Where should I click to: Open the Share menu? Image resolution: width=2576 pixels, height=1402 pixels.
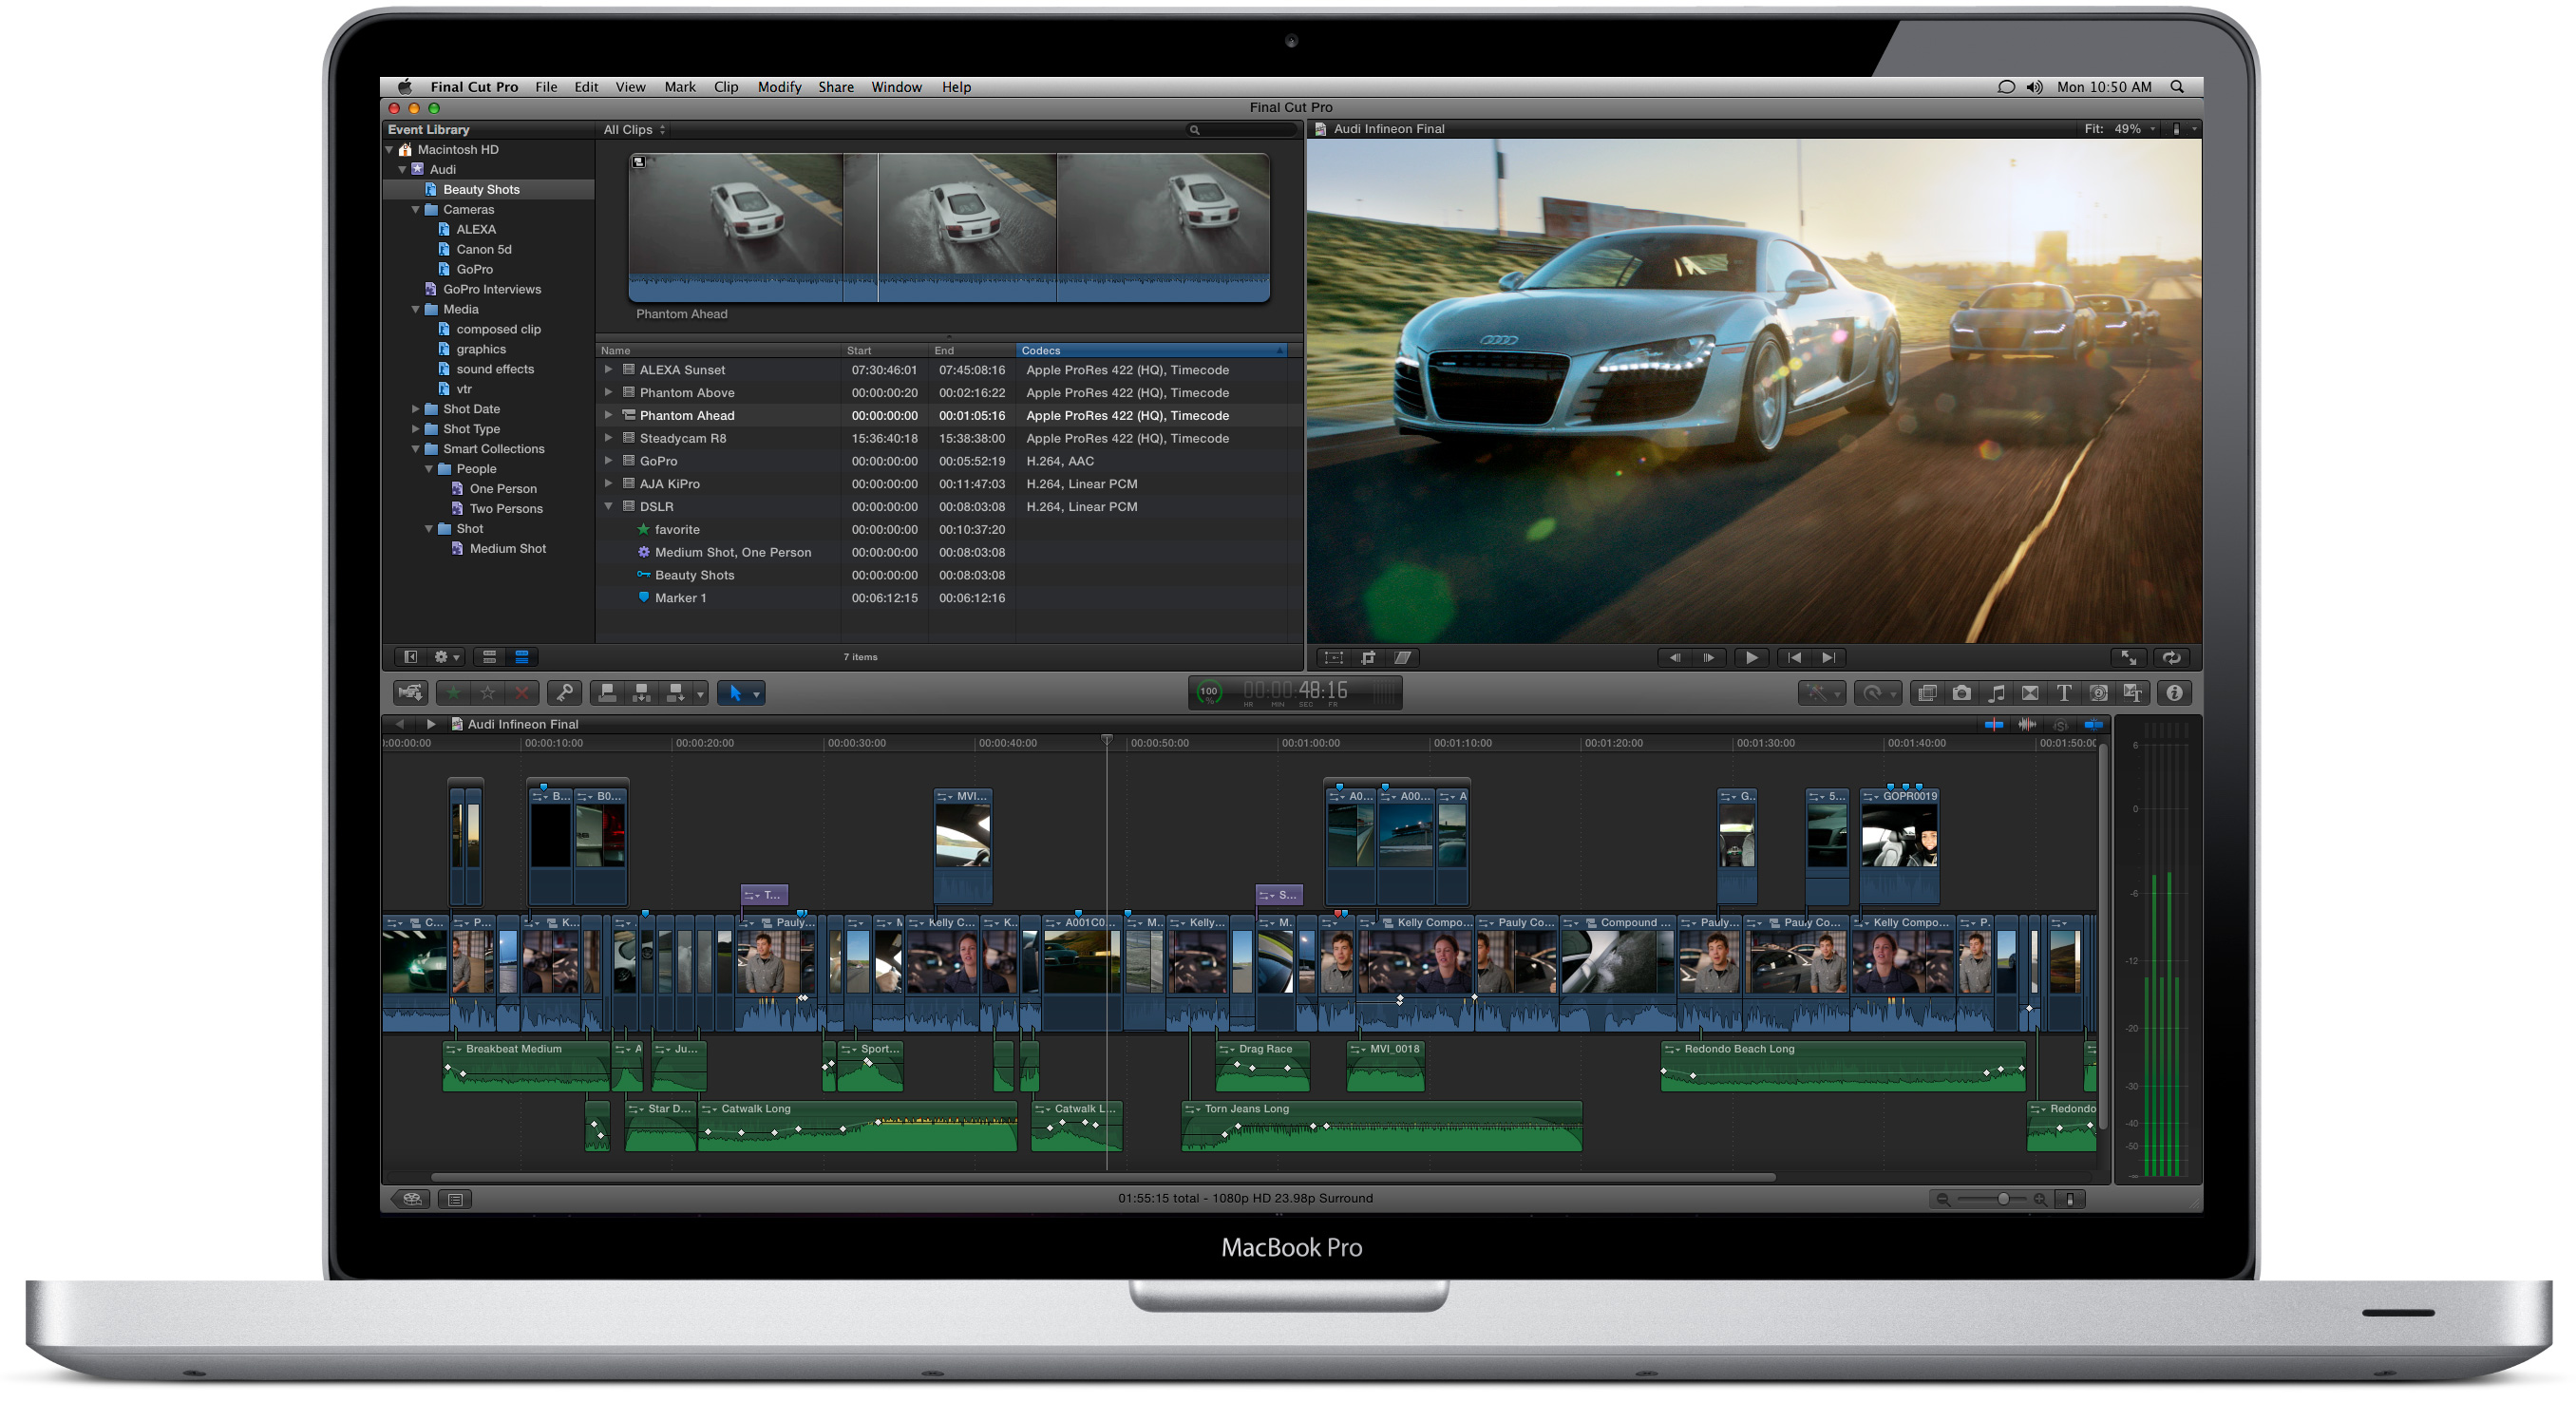(835, 87)
